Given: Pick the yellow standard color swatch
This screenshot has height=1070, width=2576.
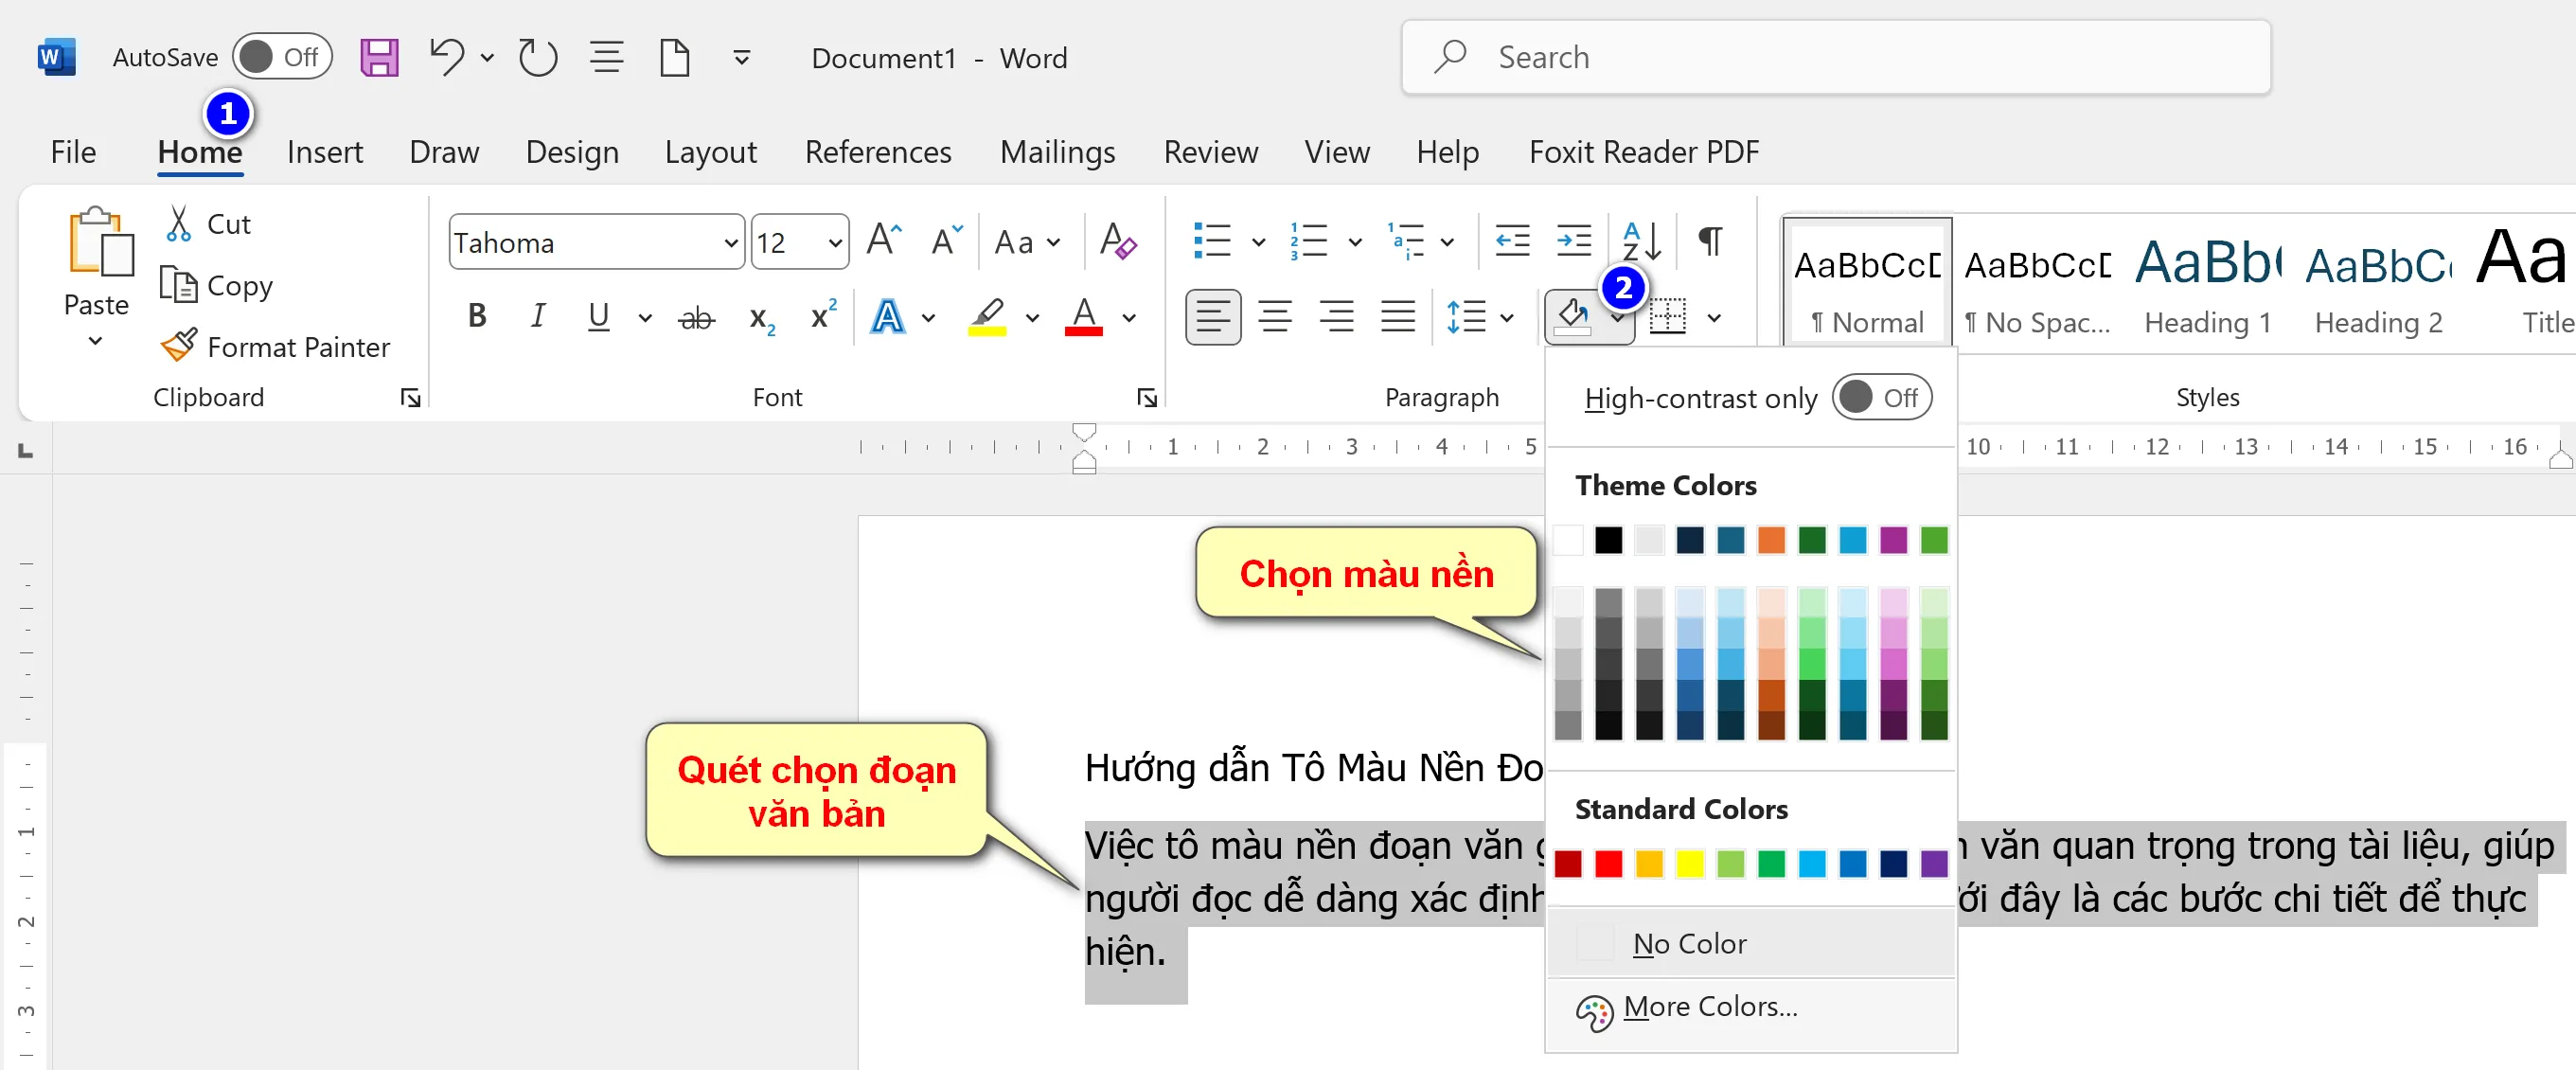Looking at the screenshot, I should (1690, 864).
